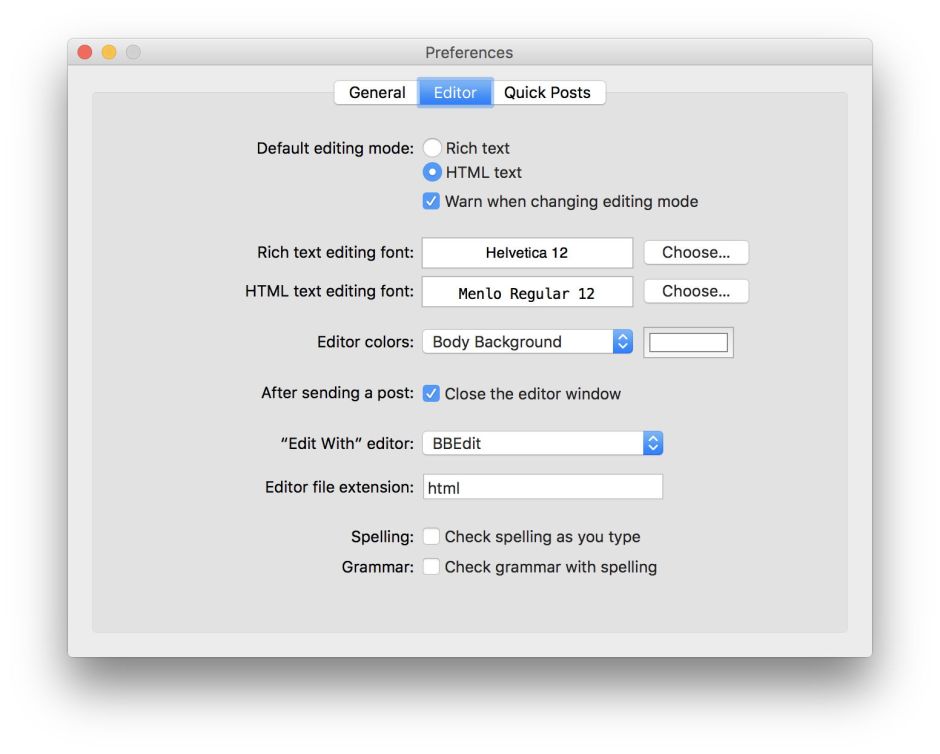Open the Quick Posts tab
The width and height of the screenshot is (940, 754).
point(547,93)
